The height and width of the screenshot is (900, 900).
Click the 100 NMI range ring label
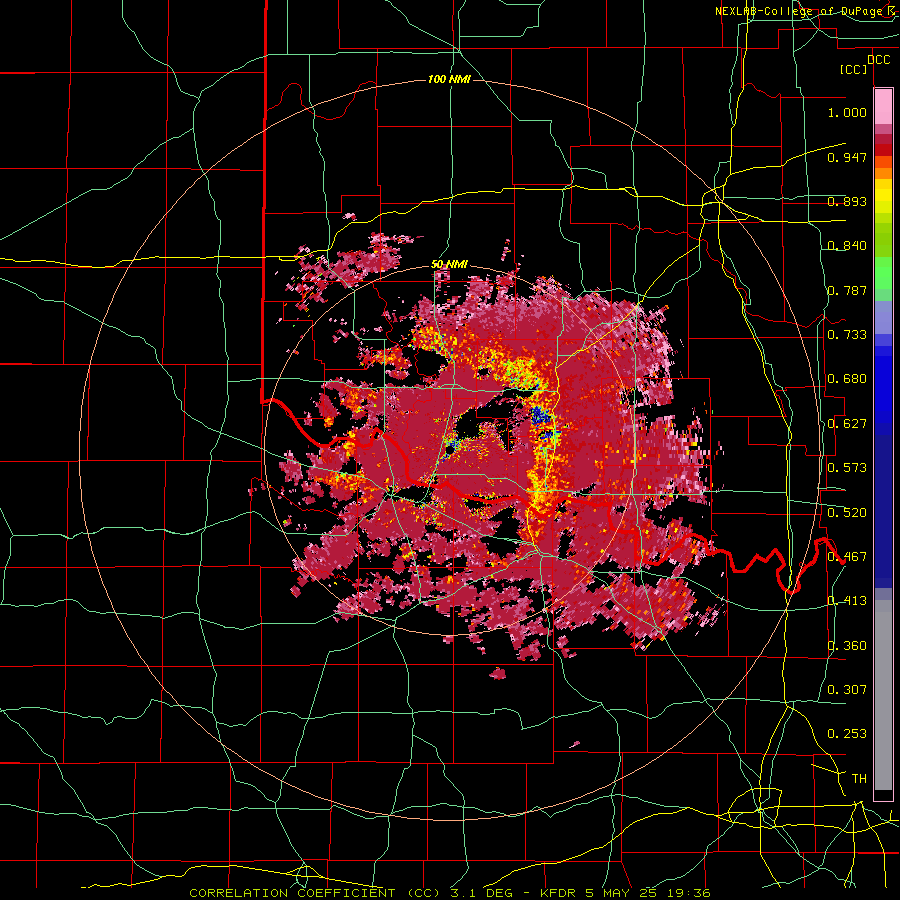pos(449,79)
